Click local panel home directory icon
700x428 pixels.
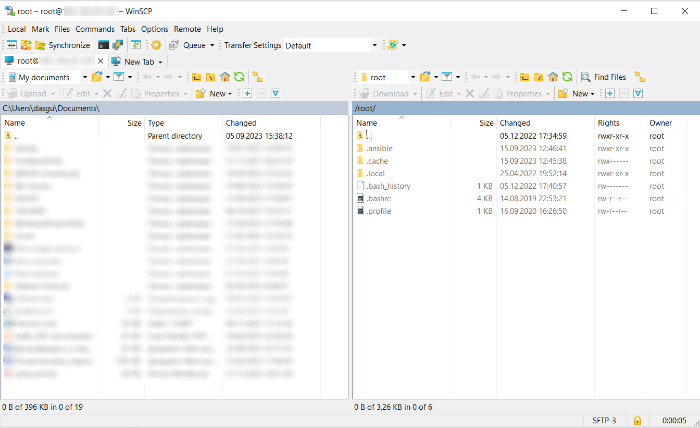point(225,77)
